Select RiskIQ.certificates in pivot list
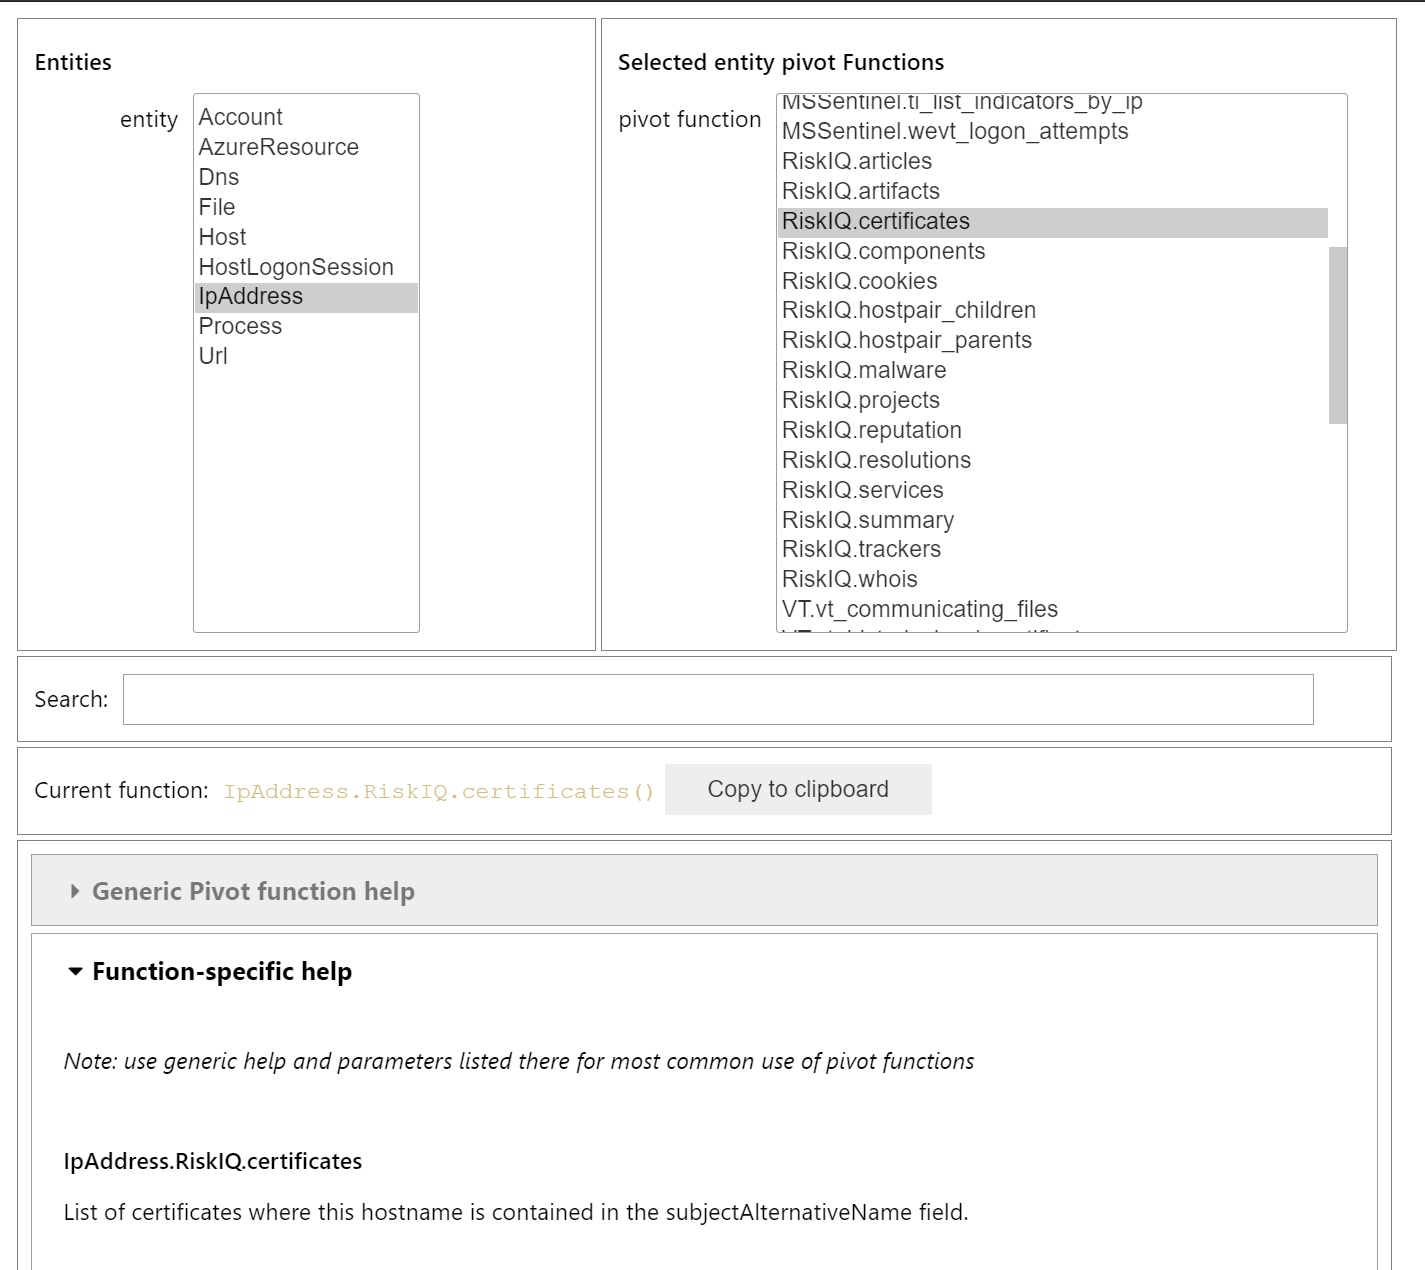 click(1053, 222)
